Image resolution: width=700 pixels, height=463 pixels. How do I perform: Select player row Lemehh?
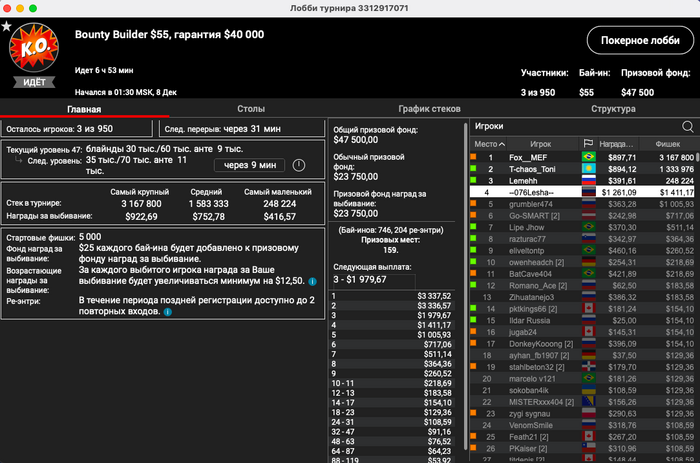tap(582, 180)
